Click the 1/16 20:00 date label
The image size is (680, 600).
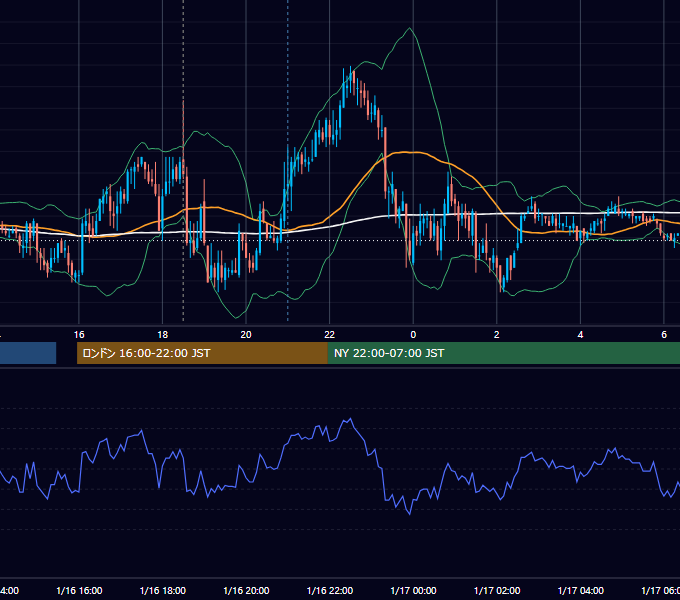click(x=246, y=591)
